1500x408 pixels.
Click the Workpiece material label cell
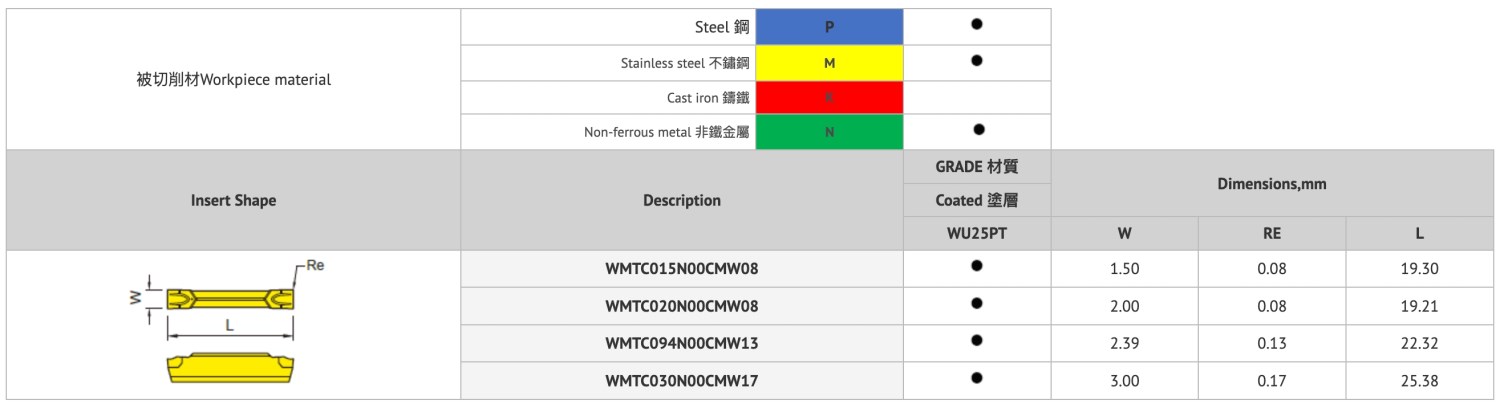coord(233,80)
